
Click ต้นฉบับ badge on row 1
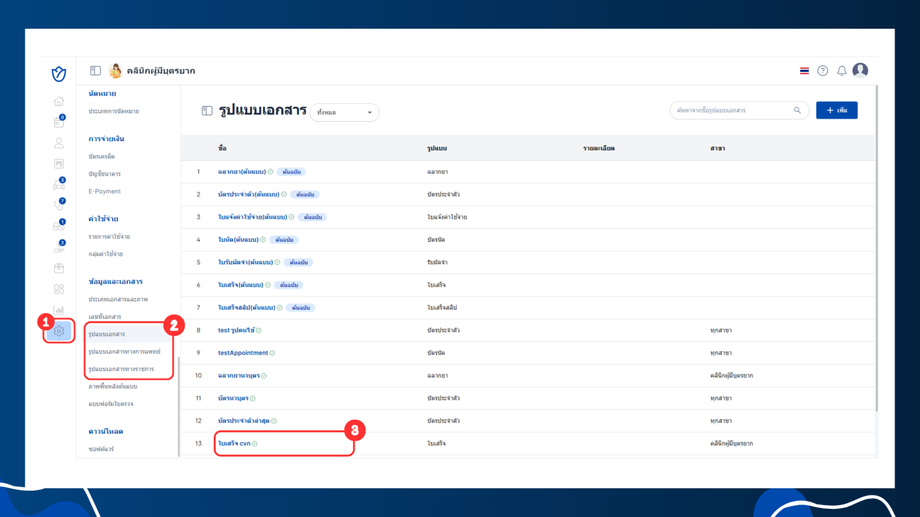[x=292, y=172]
